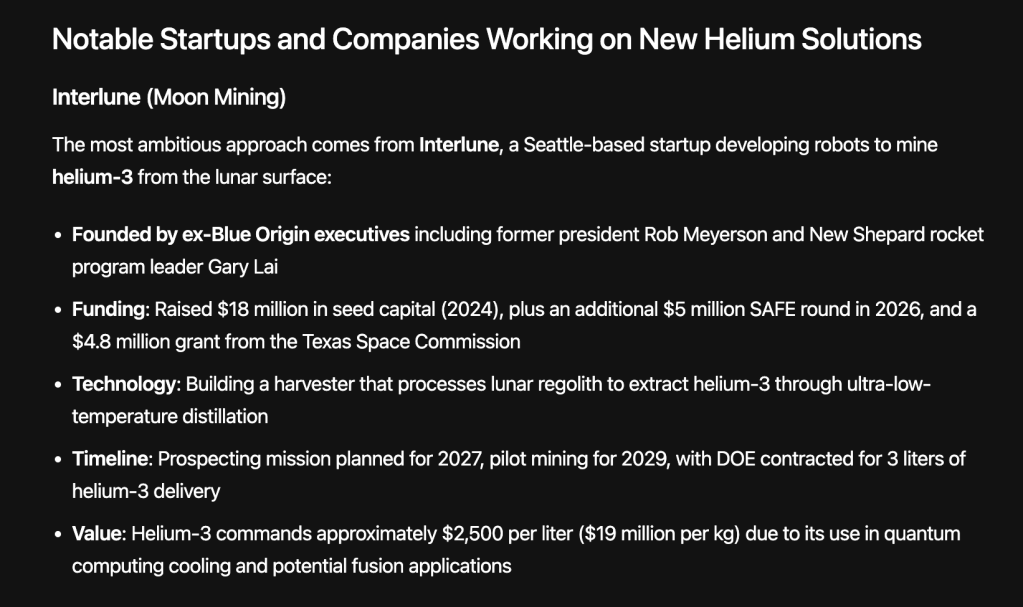1023x607 pixels.
Task: Click the bold "Funding" label
Action: click(x=109, y=309)
